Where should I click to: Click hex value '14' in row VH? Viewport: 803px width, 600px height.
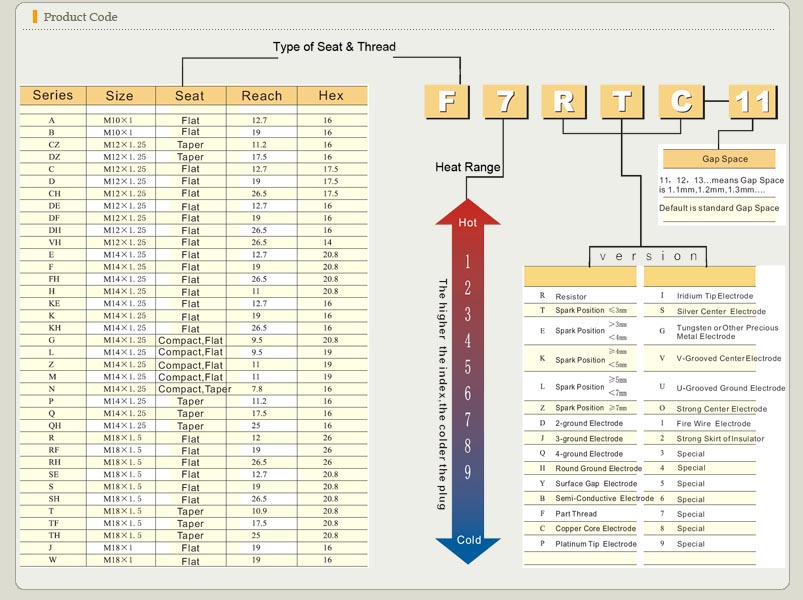tap(327, 242)
